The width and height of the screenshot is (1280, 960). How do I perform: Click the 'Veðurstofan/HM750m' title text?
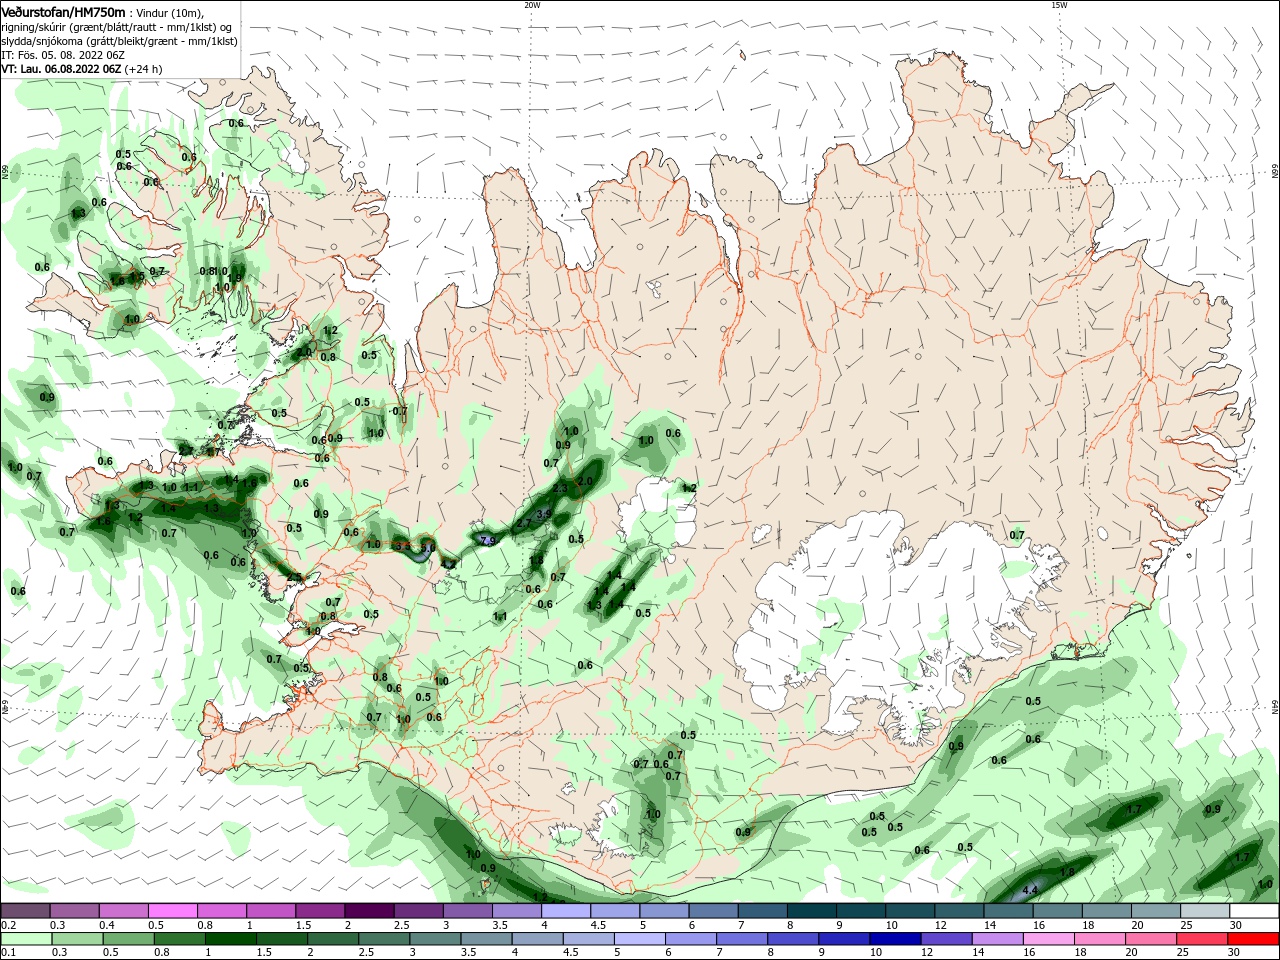pos(64,12)
